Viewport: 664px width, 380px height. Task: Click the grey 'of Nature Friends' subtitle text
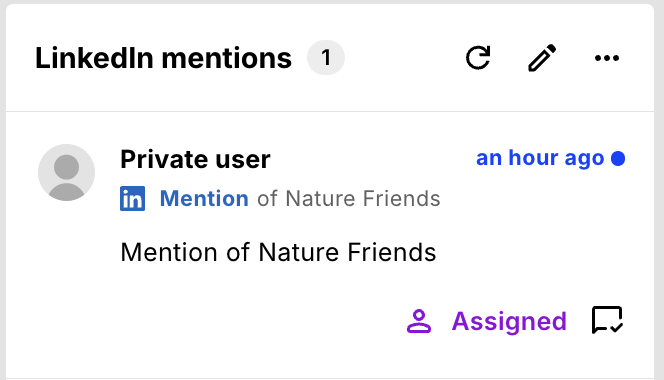click(x=349, y=198)
